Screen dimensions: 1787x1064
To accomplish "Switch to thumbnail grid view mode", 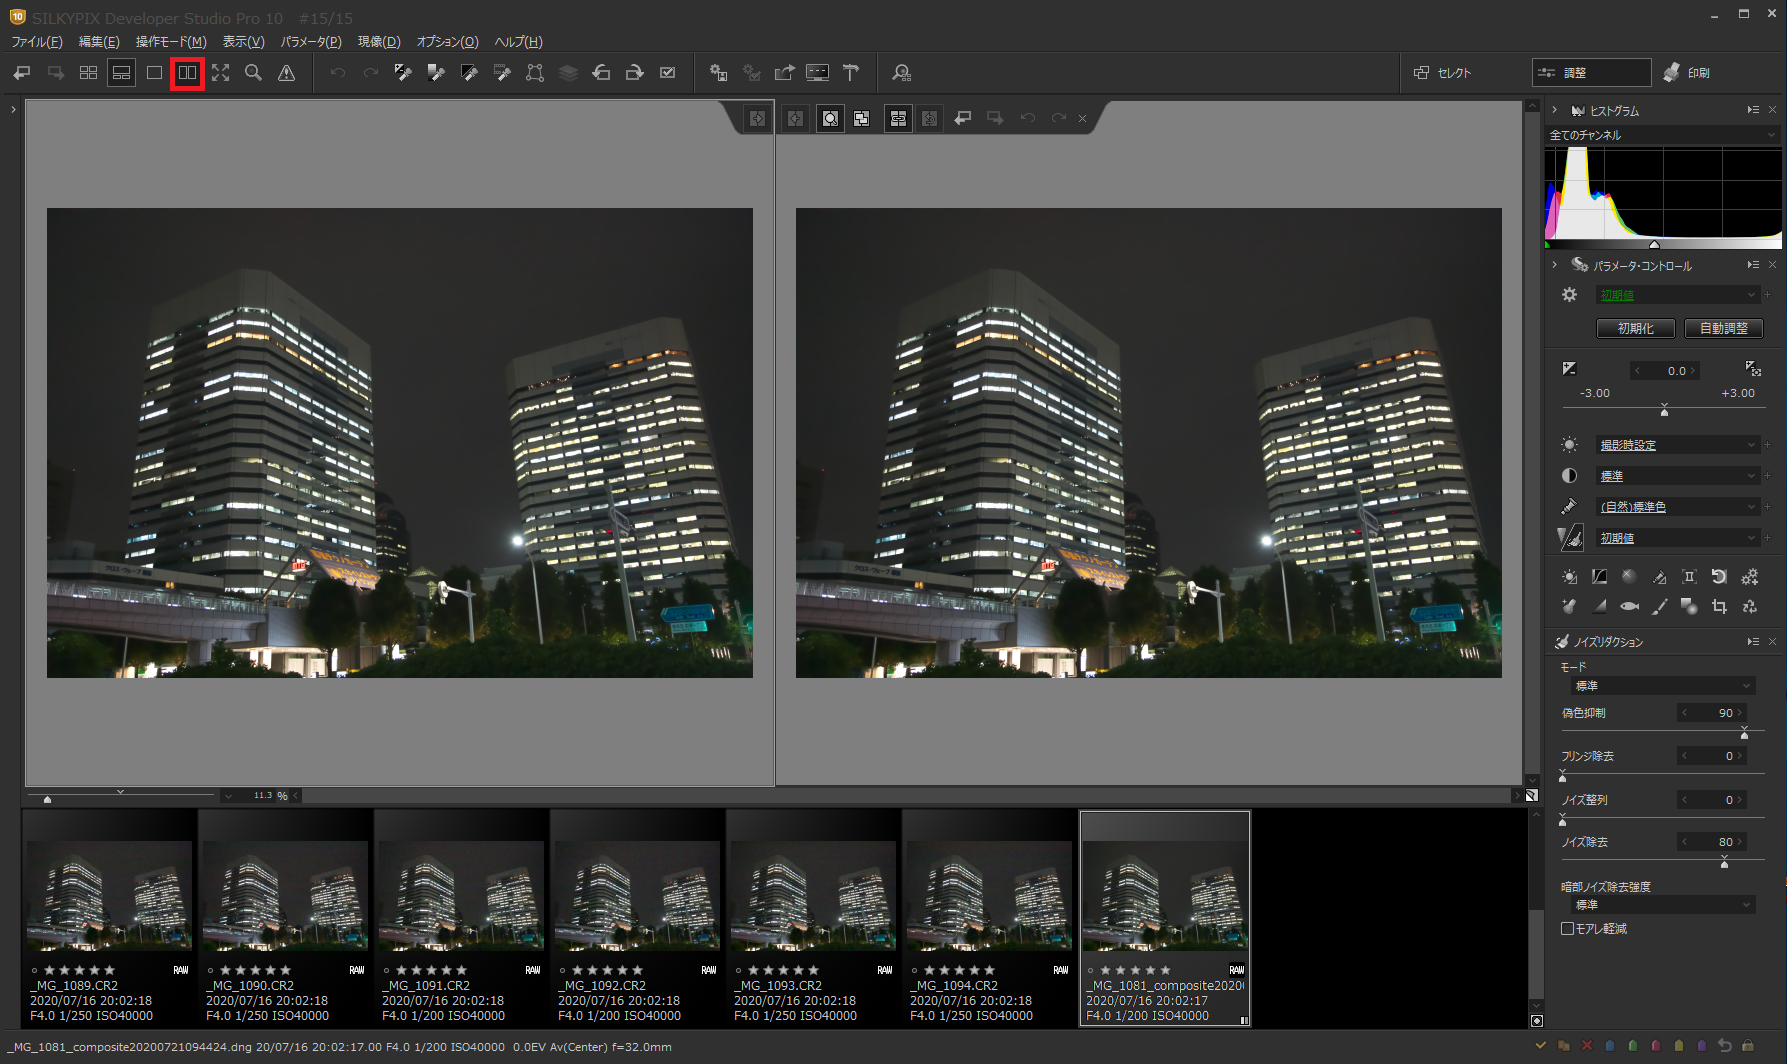I will click(x=88, y=73).
